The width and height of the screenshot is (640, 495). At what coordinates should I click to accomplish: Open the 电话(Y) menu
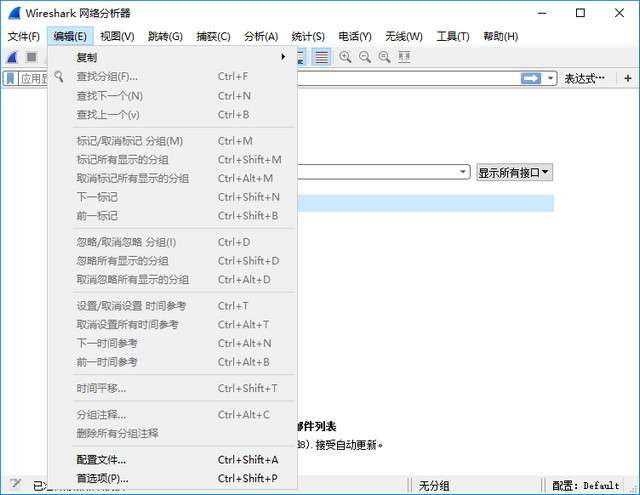point(355,36)
